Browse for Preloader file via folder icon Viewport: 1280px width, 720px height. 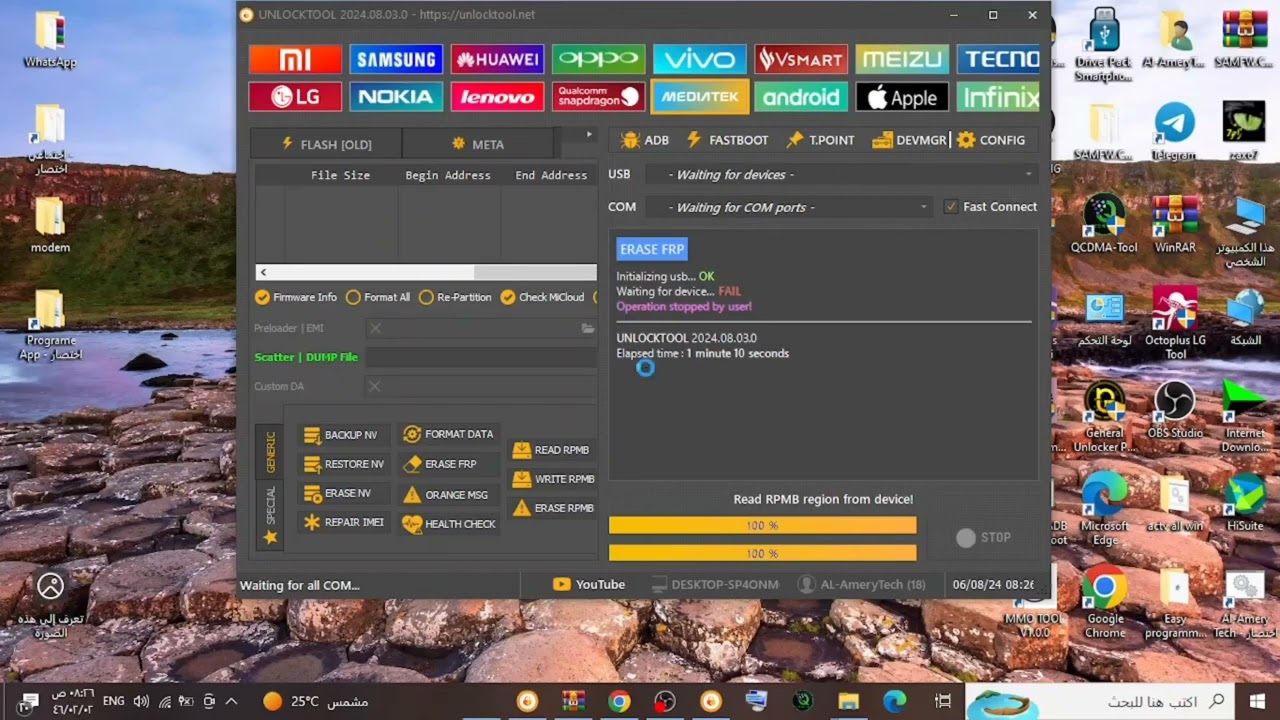click(588, 328)
